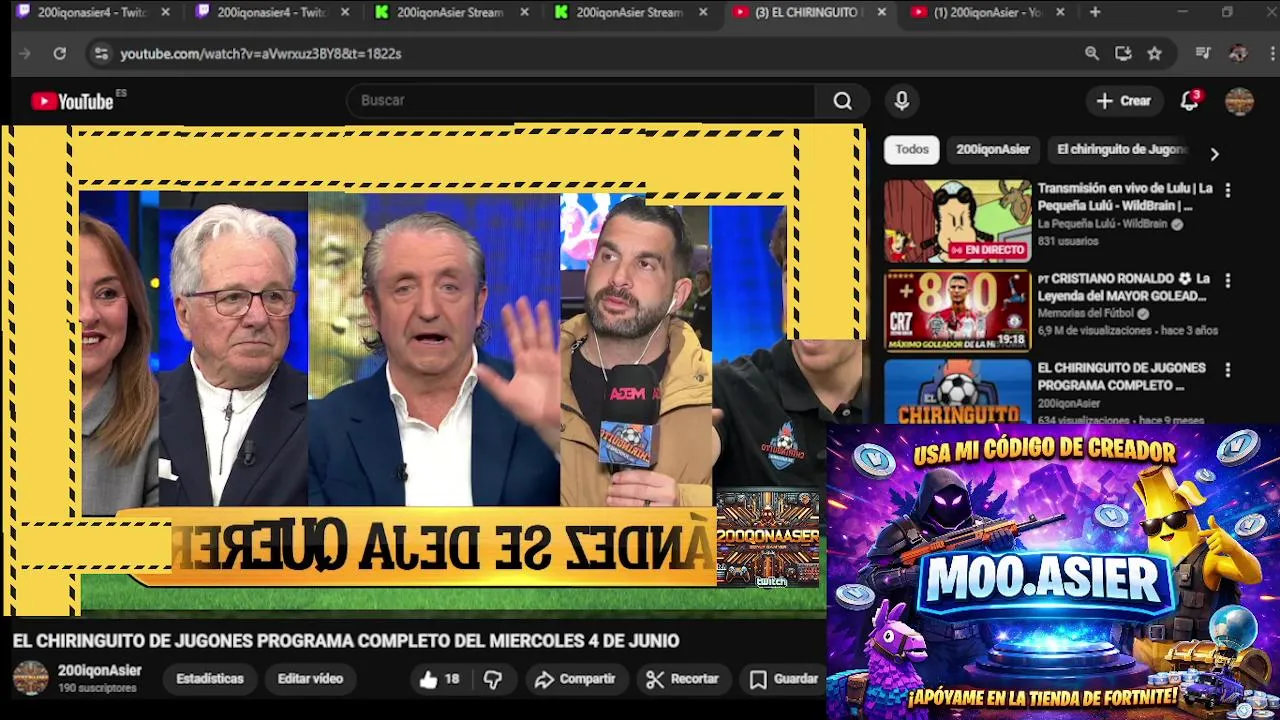This screenshot has width=1280, height=720.
Task: Open the Estadísticas button
Action: point(209,679)
